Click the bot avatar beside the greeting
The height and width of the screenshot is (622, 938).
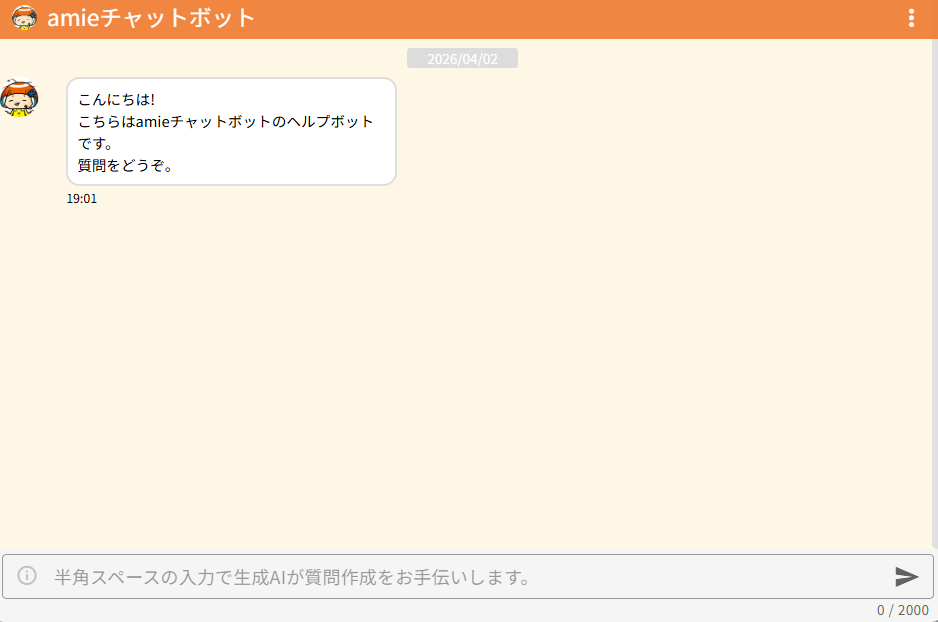point(19,99)
